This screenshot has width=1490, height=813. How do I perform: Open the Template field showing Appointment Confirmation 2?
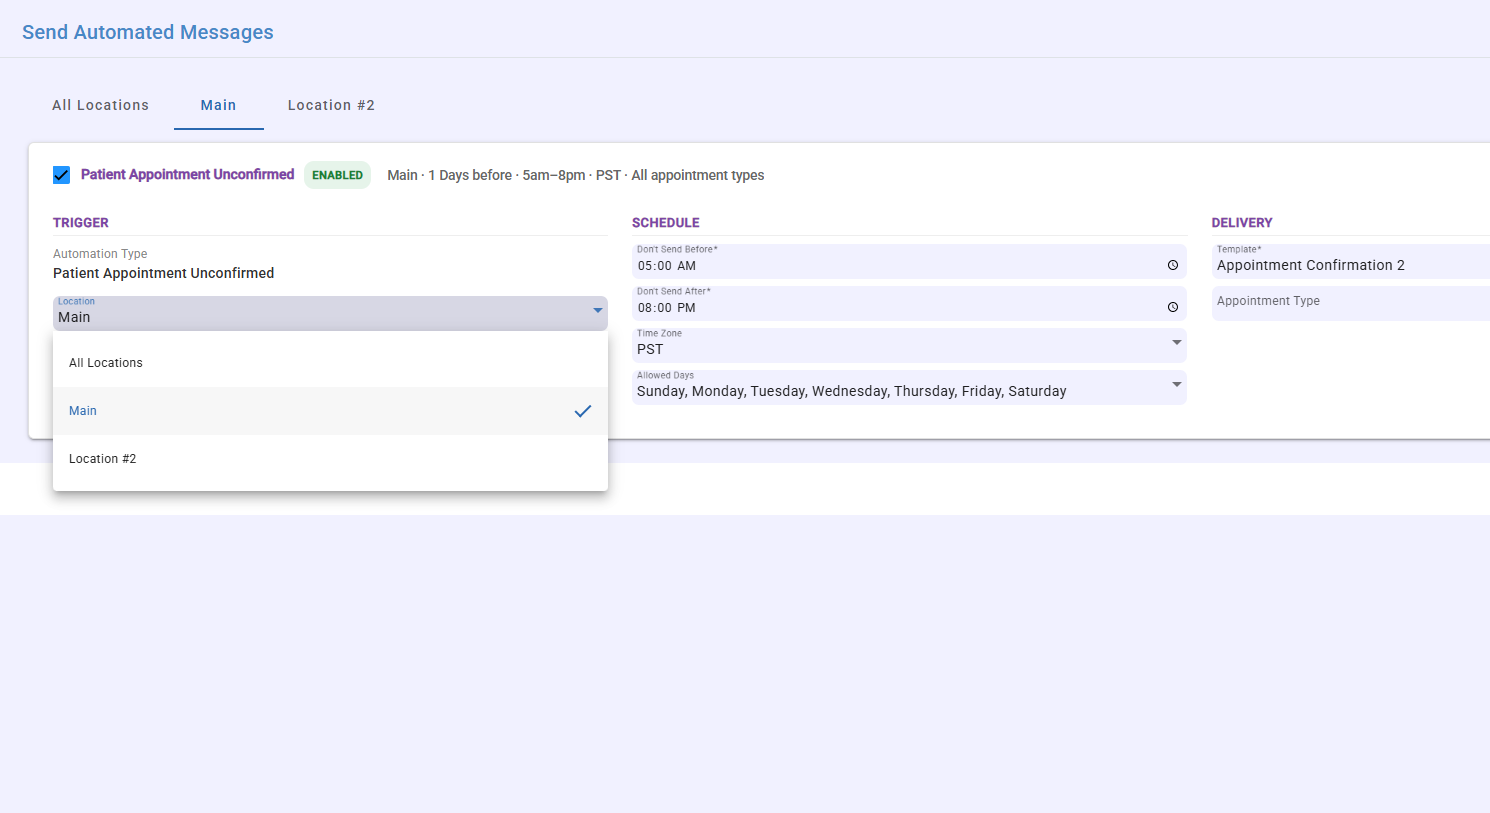click(x=1351, y=261)
